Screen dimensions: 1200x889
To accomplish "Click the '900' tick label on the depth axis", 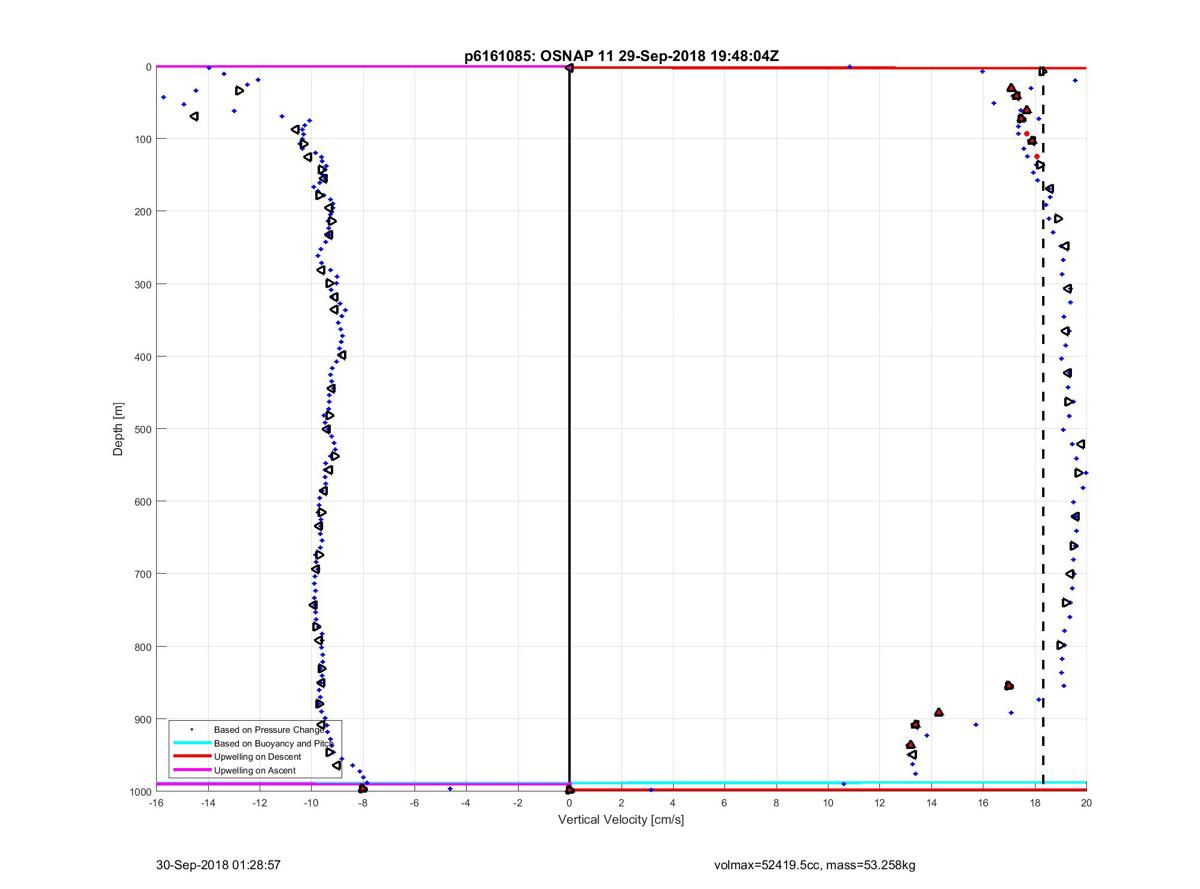I will tap(142, 719).
